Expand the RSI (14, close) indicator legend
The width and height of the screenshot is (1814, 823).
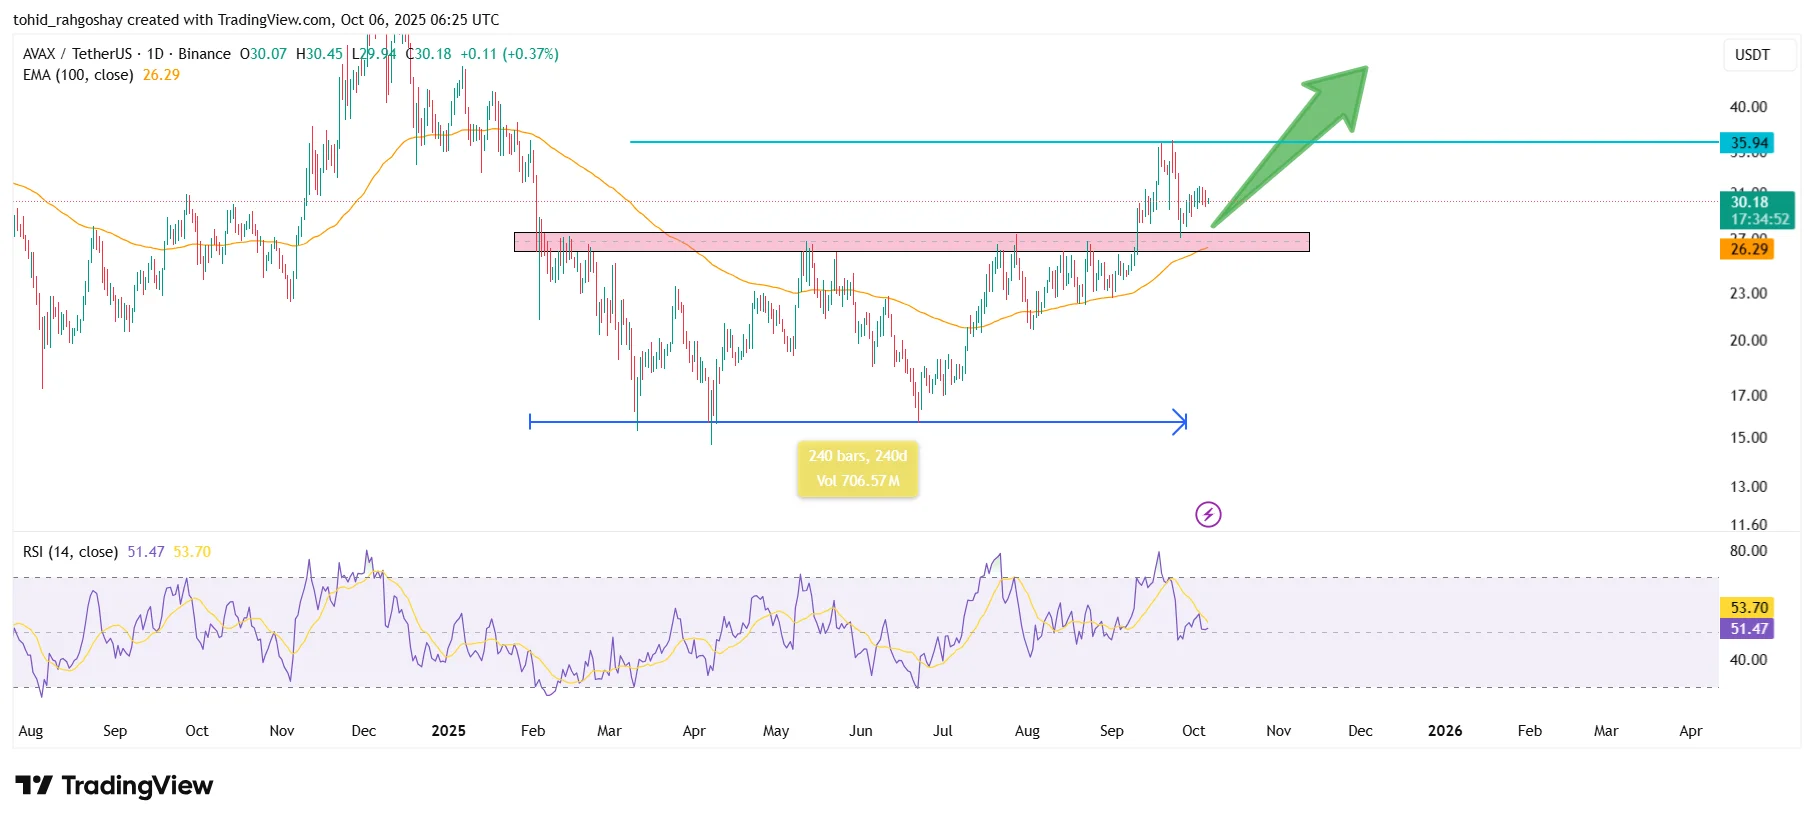pyautogui.click(x=70, y=552)
